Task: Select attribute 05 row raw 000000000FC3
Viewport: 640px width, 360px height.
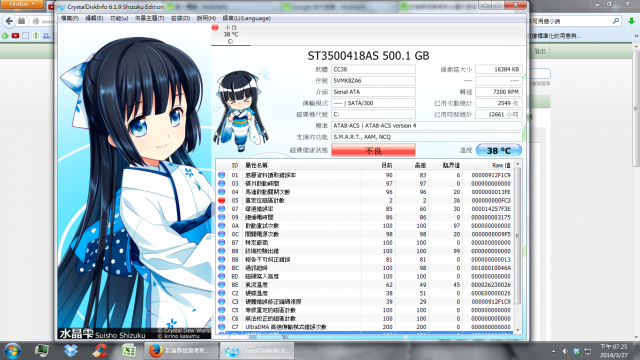Action: click(x=364, y=200)
